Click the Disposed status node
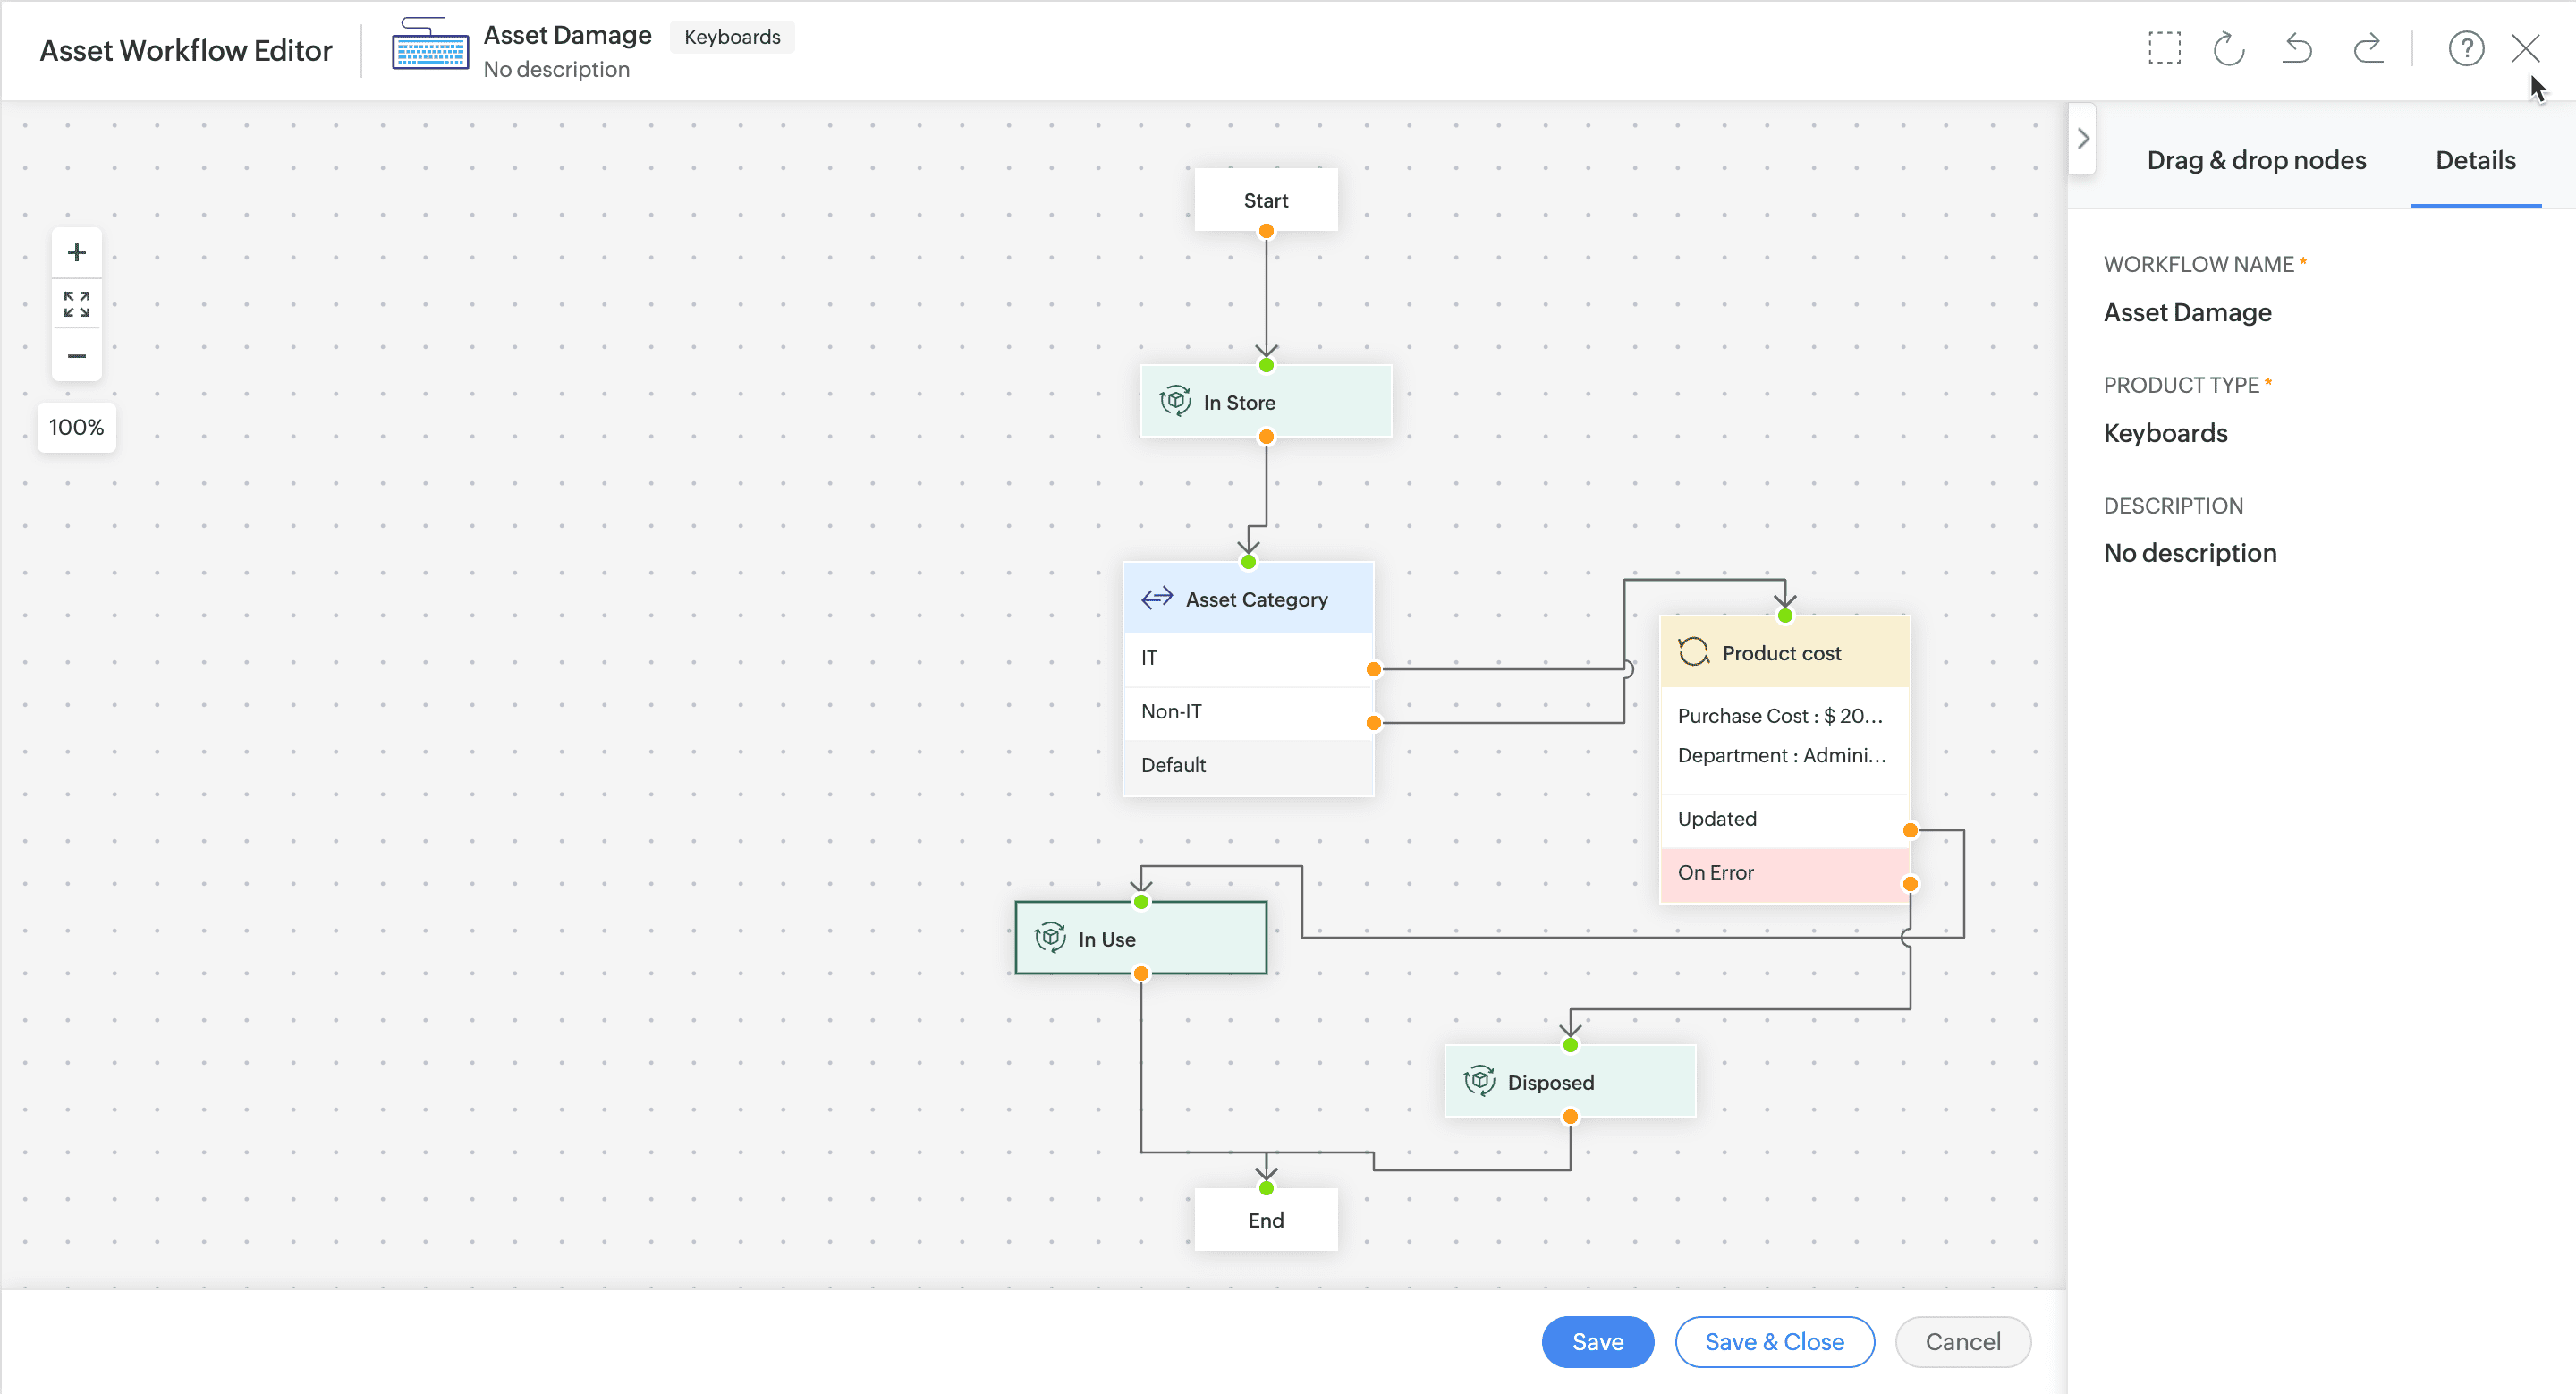 point(1570,1081)
